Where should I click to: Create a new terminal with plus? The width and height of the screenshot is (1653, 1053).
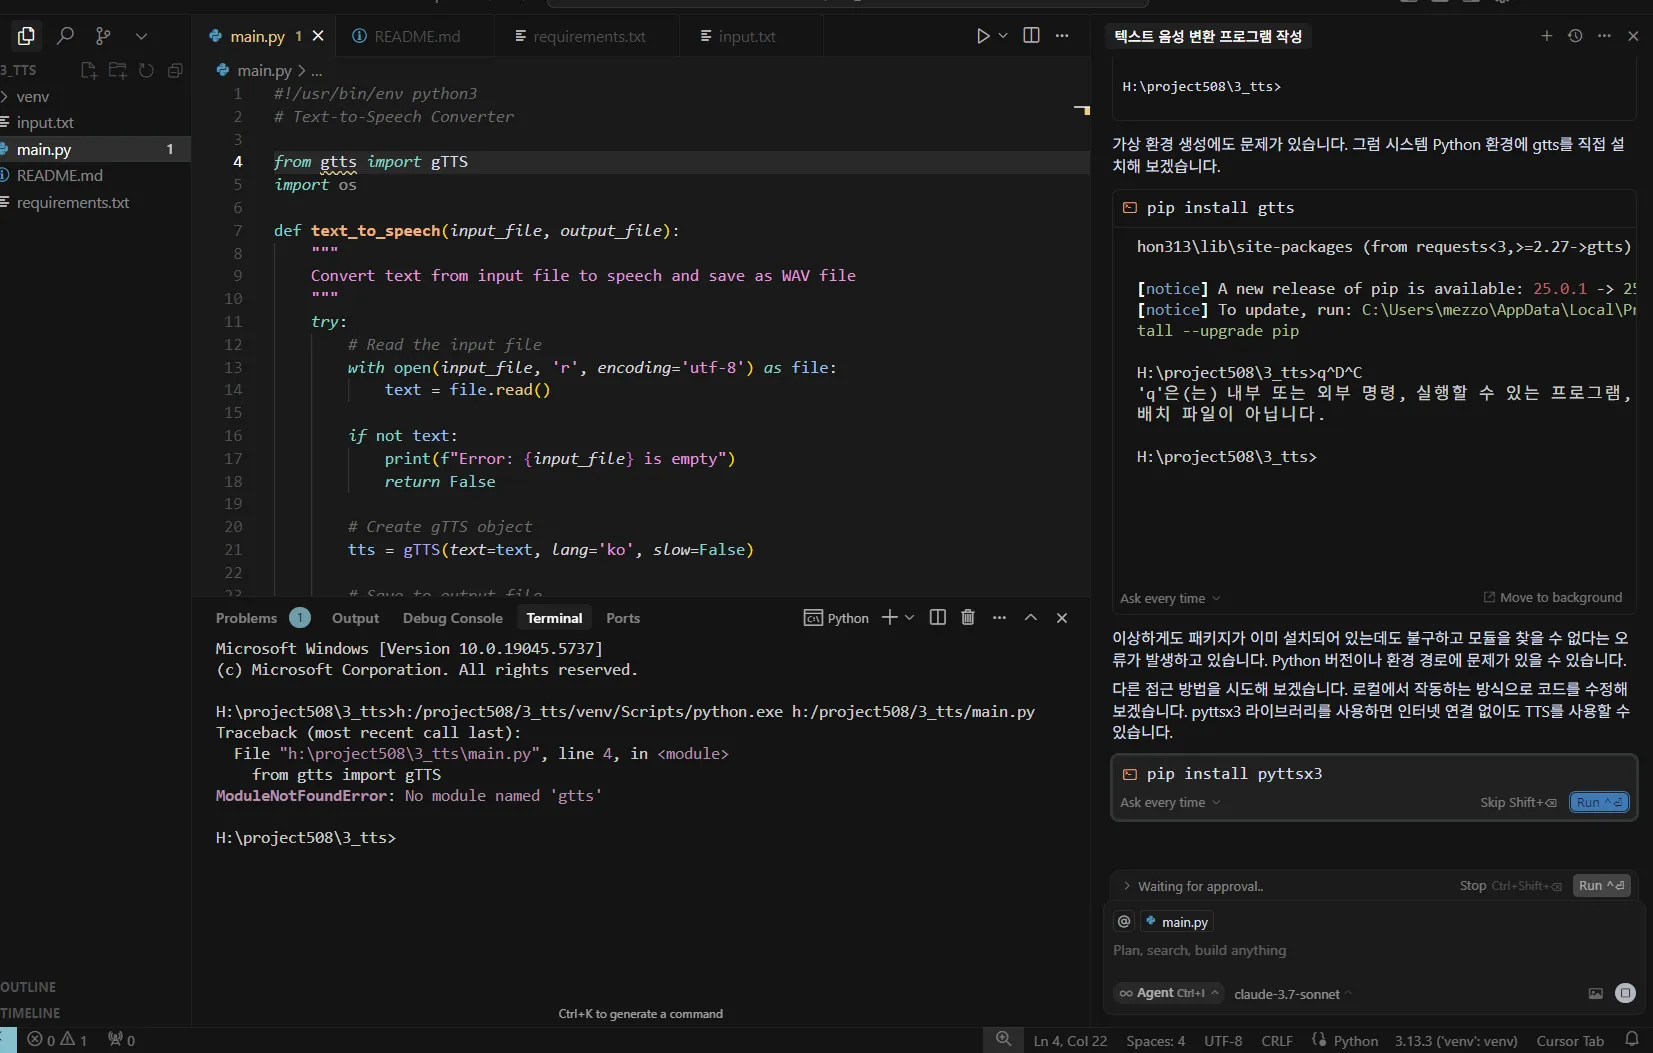tap(889, 617)
